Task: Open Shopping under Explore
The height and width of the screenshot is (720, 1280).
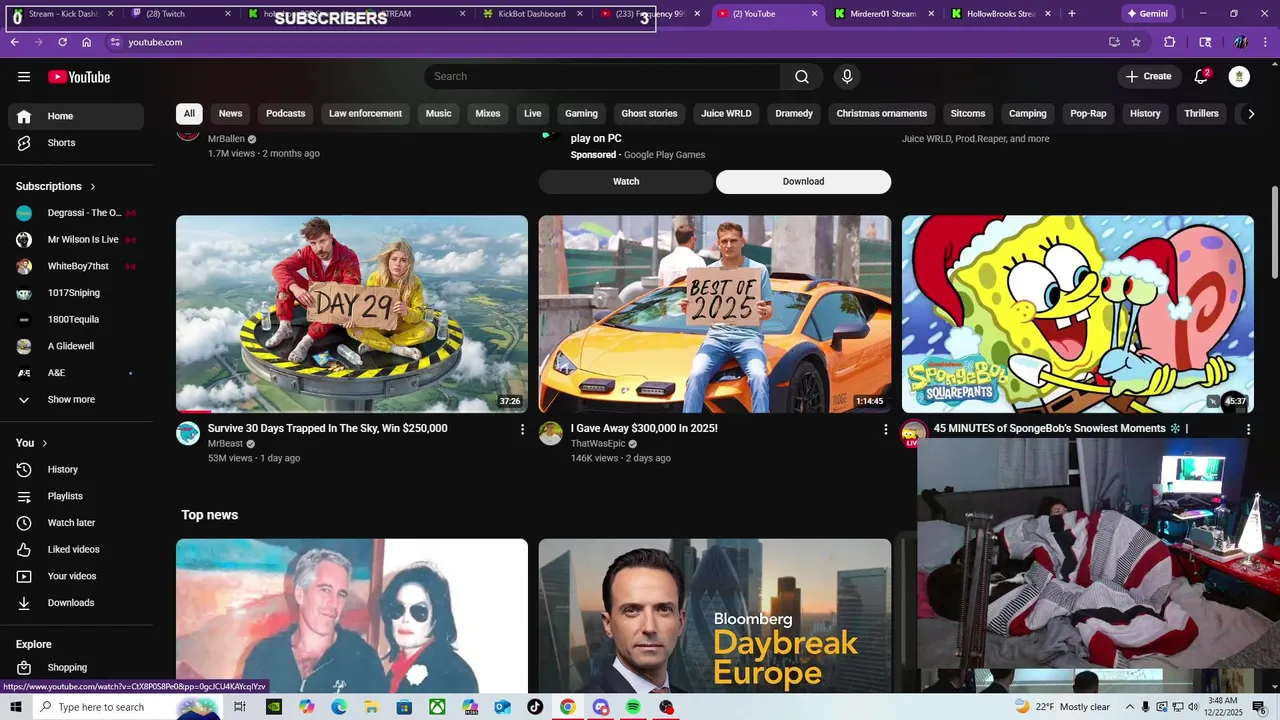Action: click(76, 668)
